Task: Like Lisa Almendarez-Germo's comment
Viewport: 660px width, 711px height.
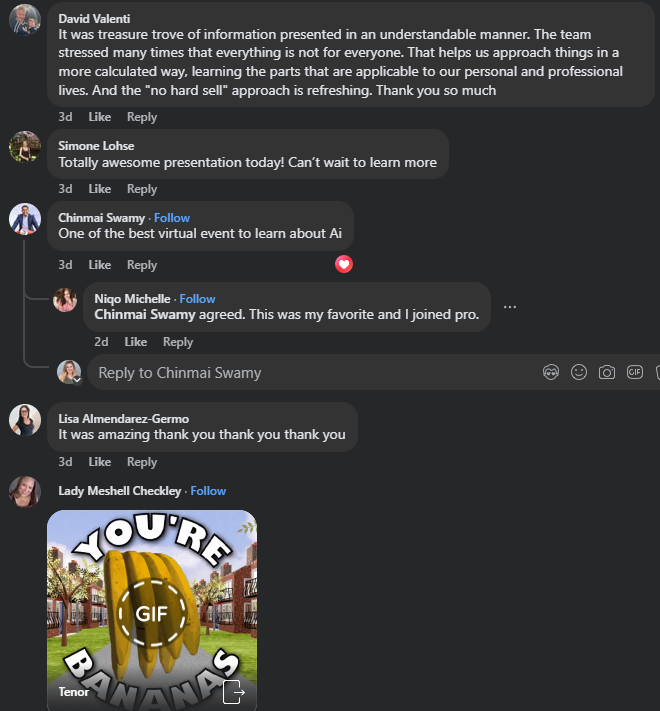Action: pos(100,462)
